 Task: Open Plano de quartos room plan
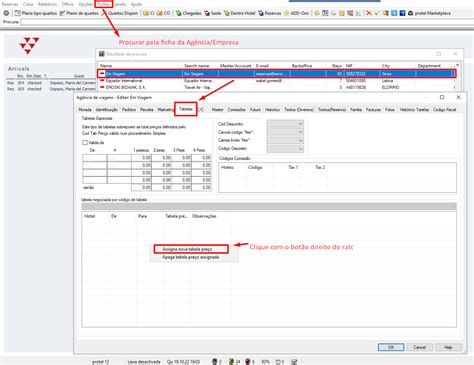79,13
